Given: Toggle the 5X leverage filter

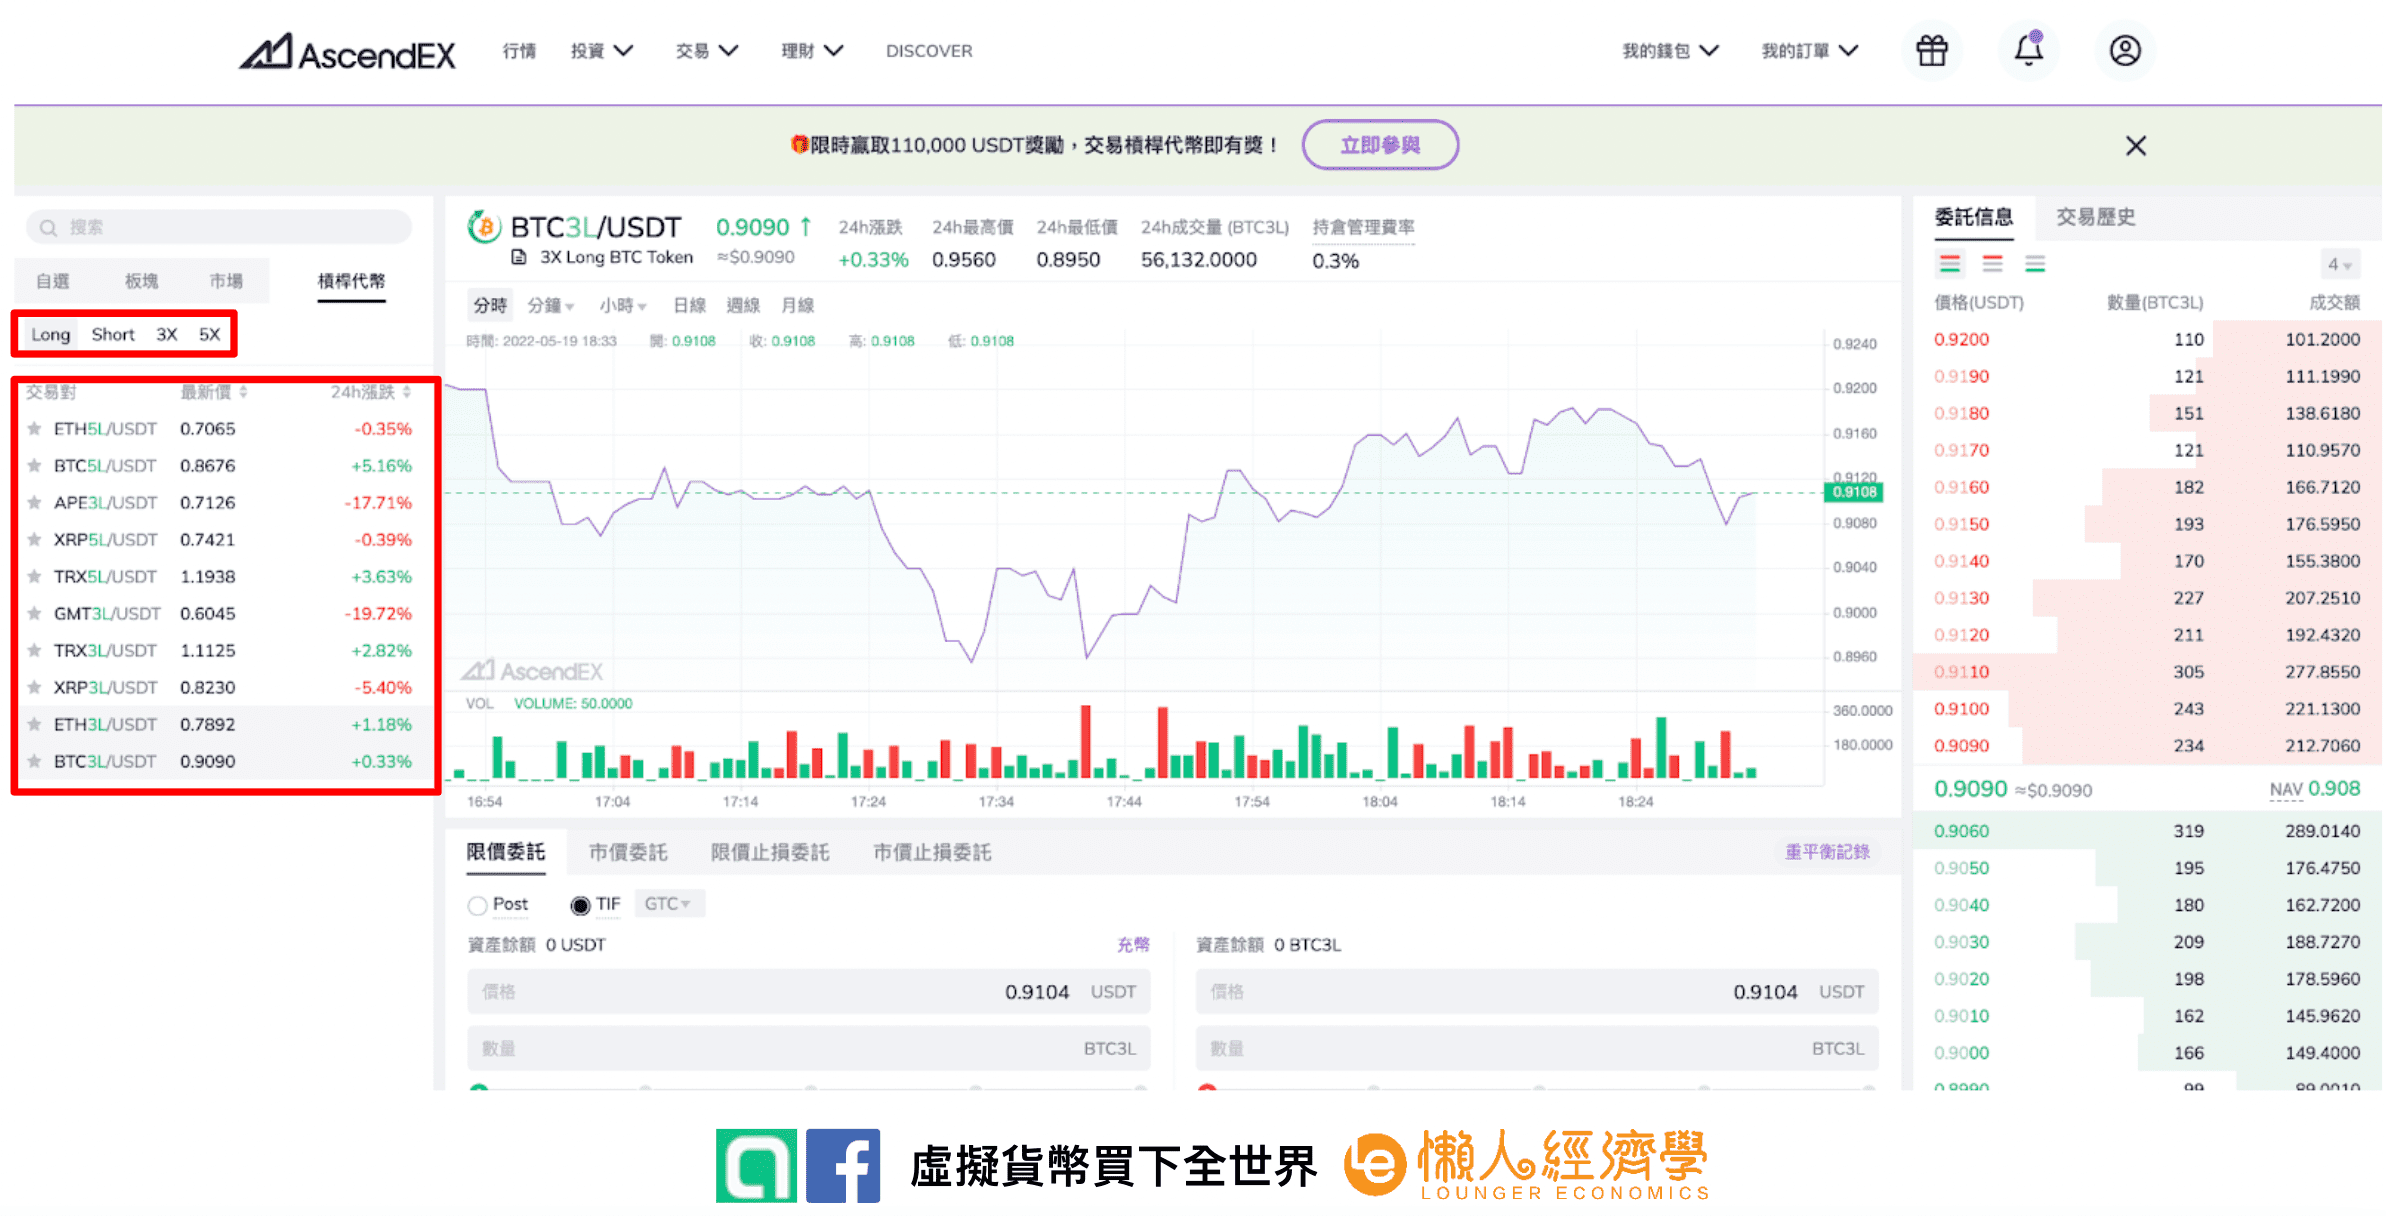Looking at the screenshot, I should pos(209,335).
